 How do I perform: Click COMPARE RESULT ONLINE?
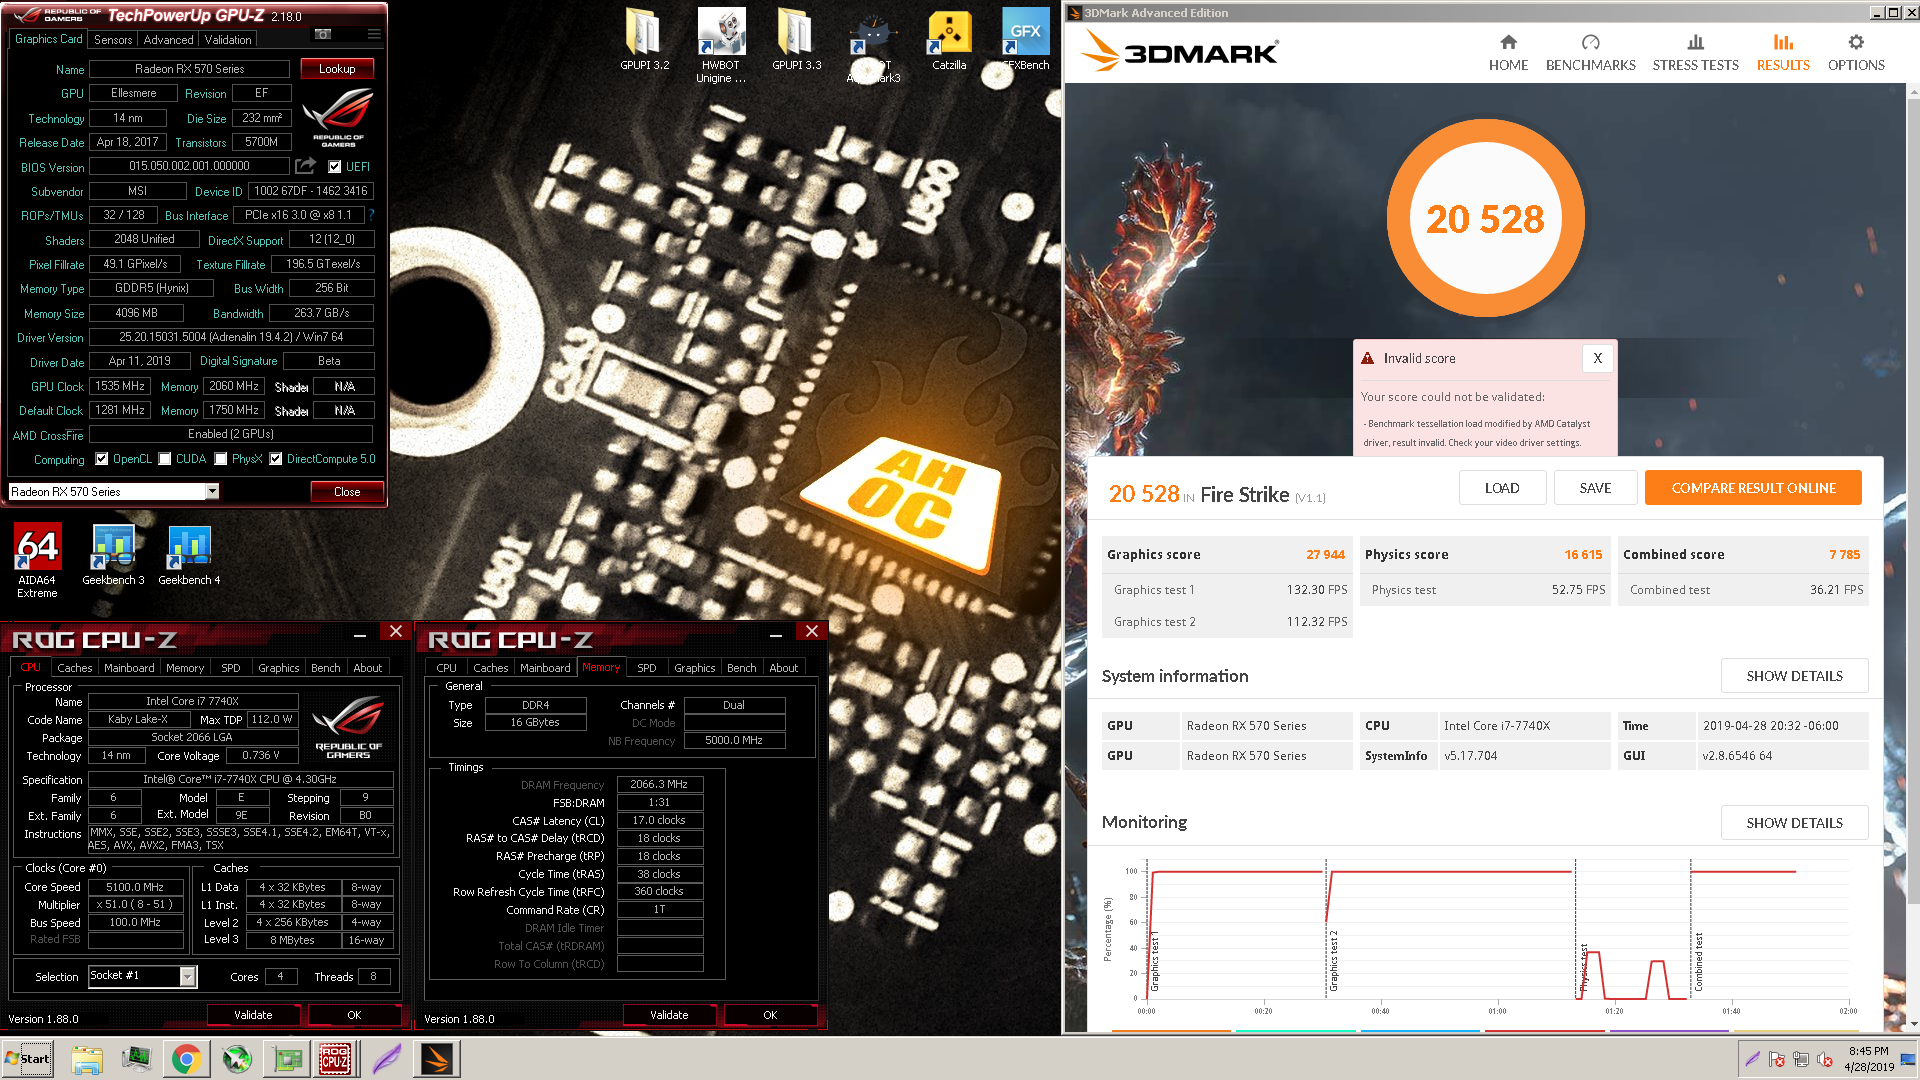[1753, 488]
